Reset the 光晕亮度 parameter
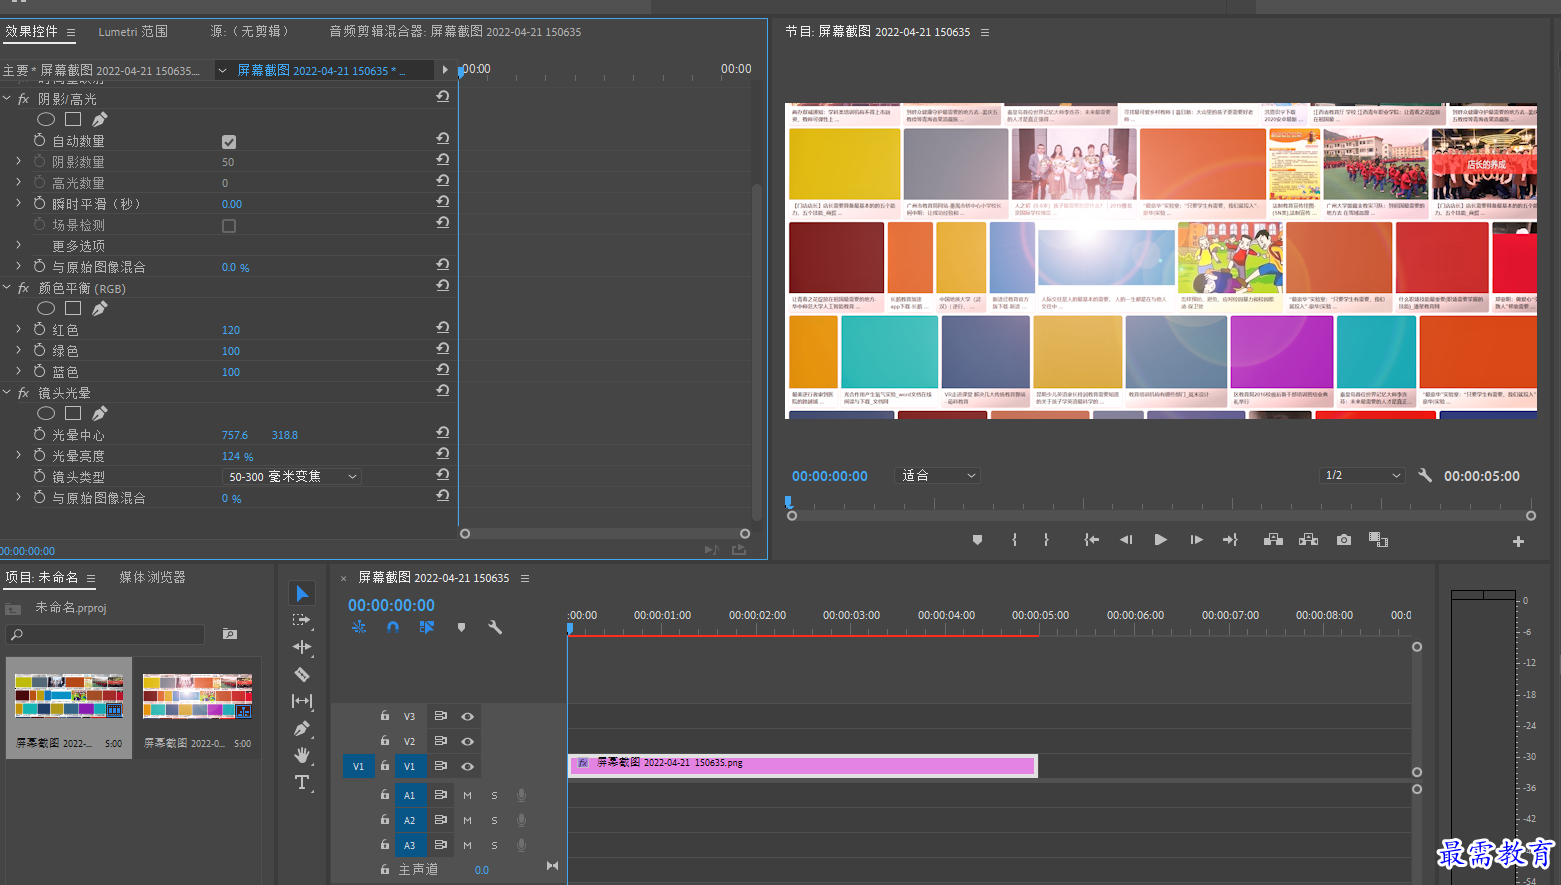 (x=442, y=454)
